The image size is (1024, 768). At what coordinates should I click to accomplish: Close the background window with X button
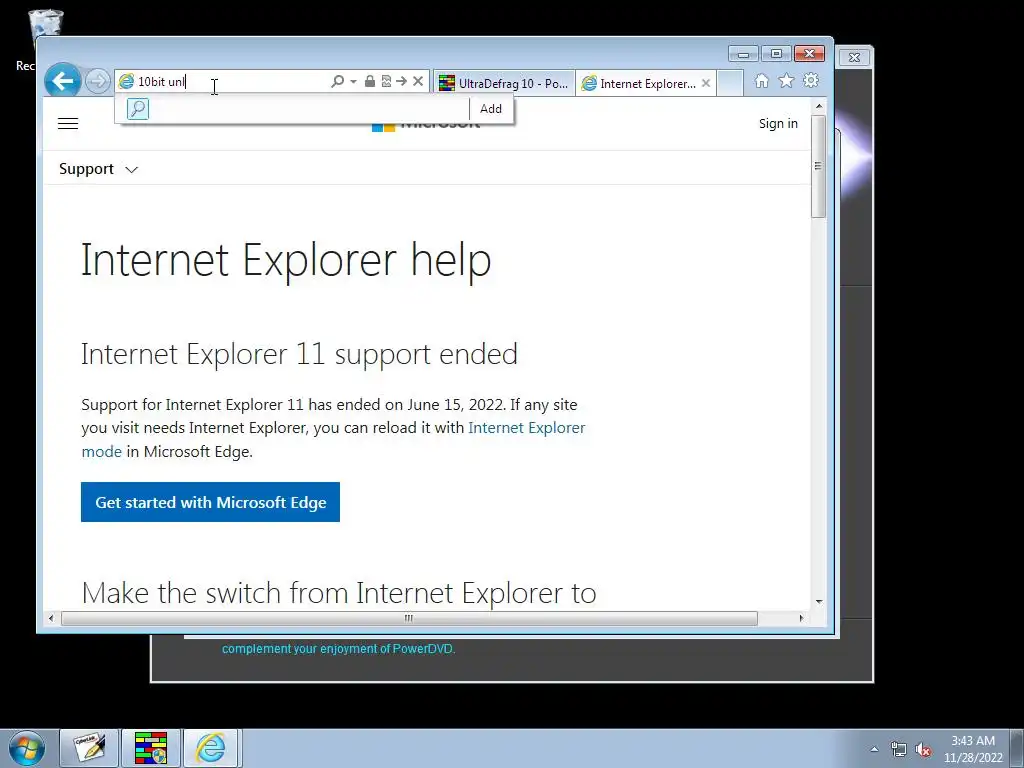point(854,57)
